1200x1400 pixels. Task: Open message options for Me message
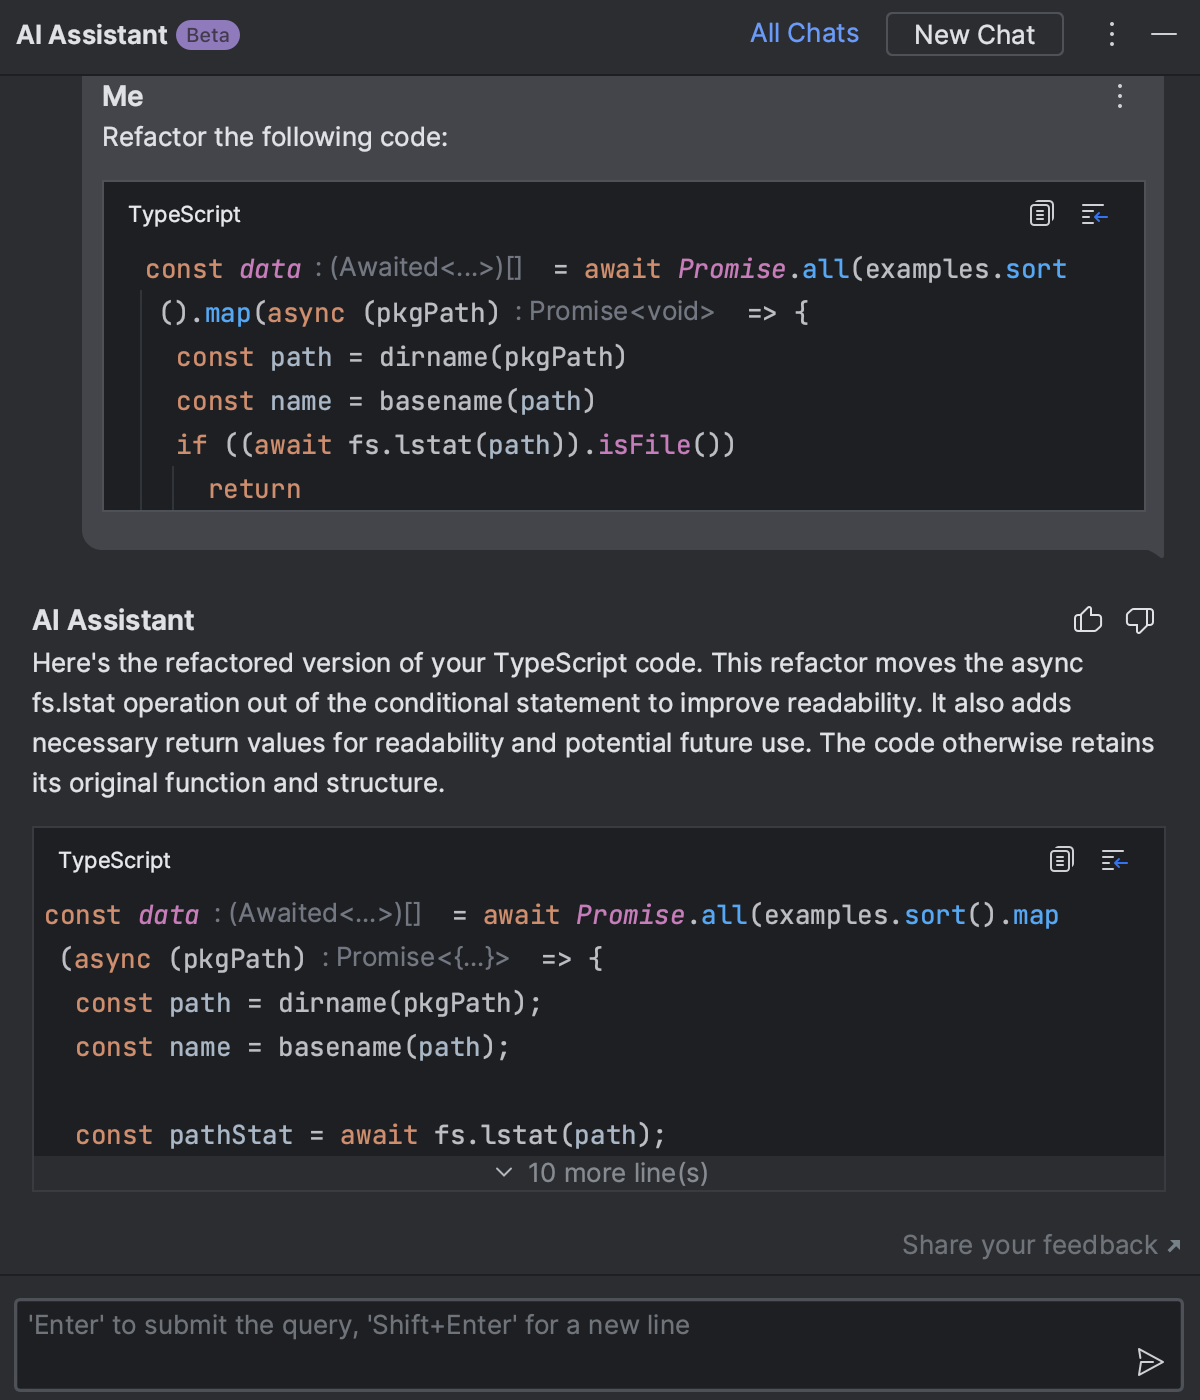point(1120,96)
